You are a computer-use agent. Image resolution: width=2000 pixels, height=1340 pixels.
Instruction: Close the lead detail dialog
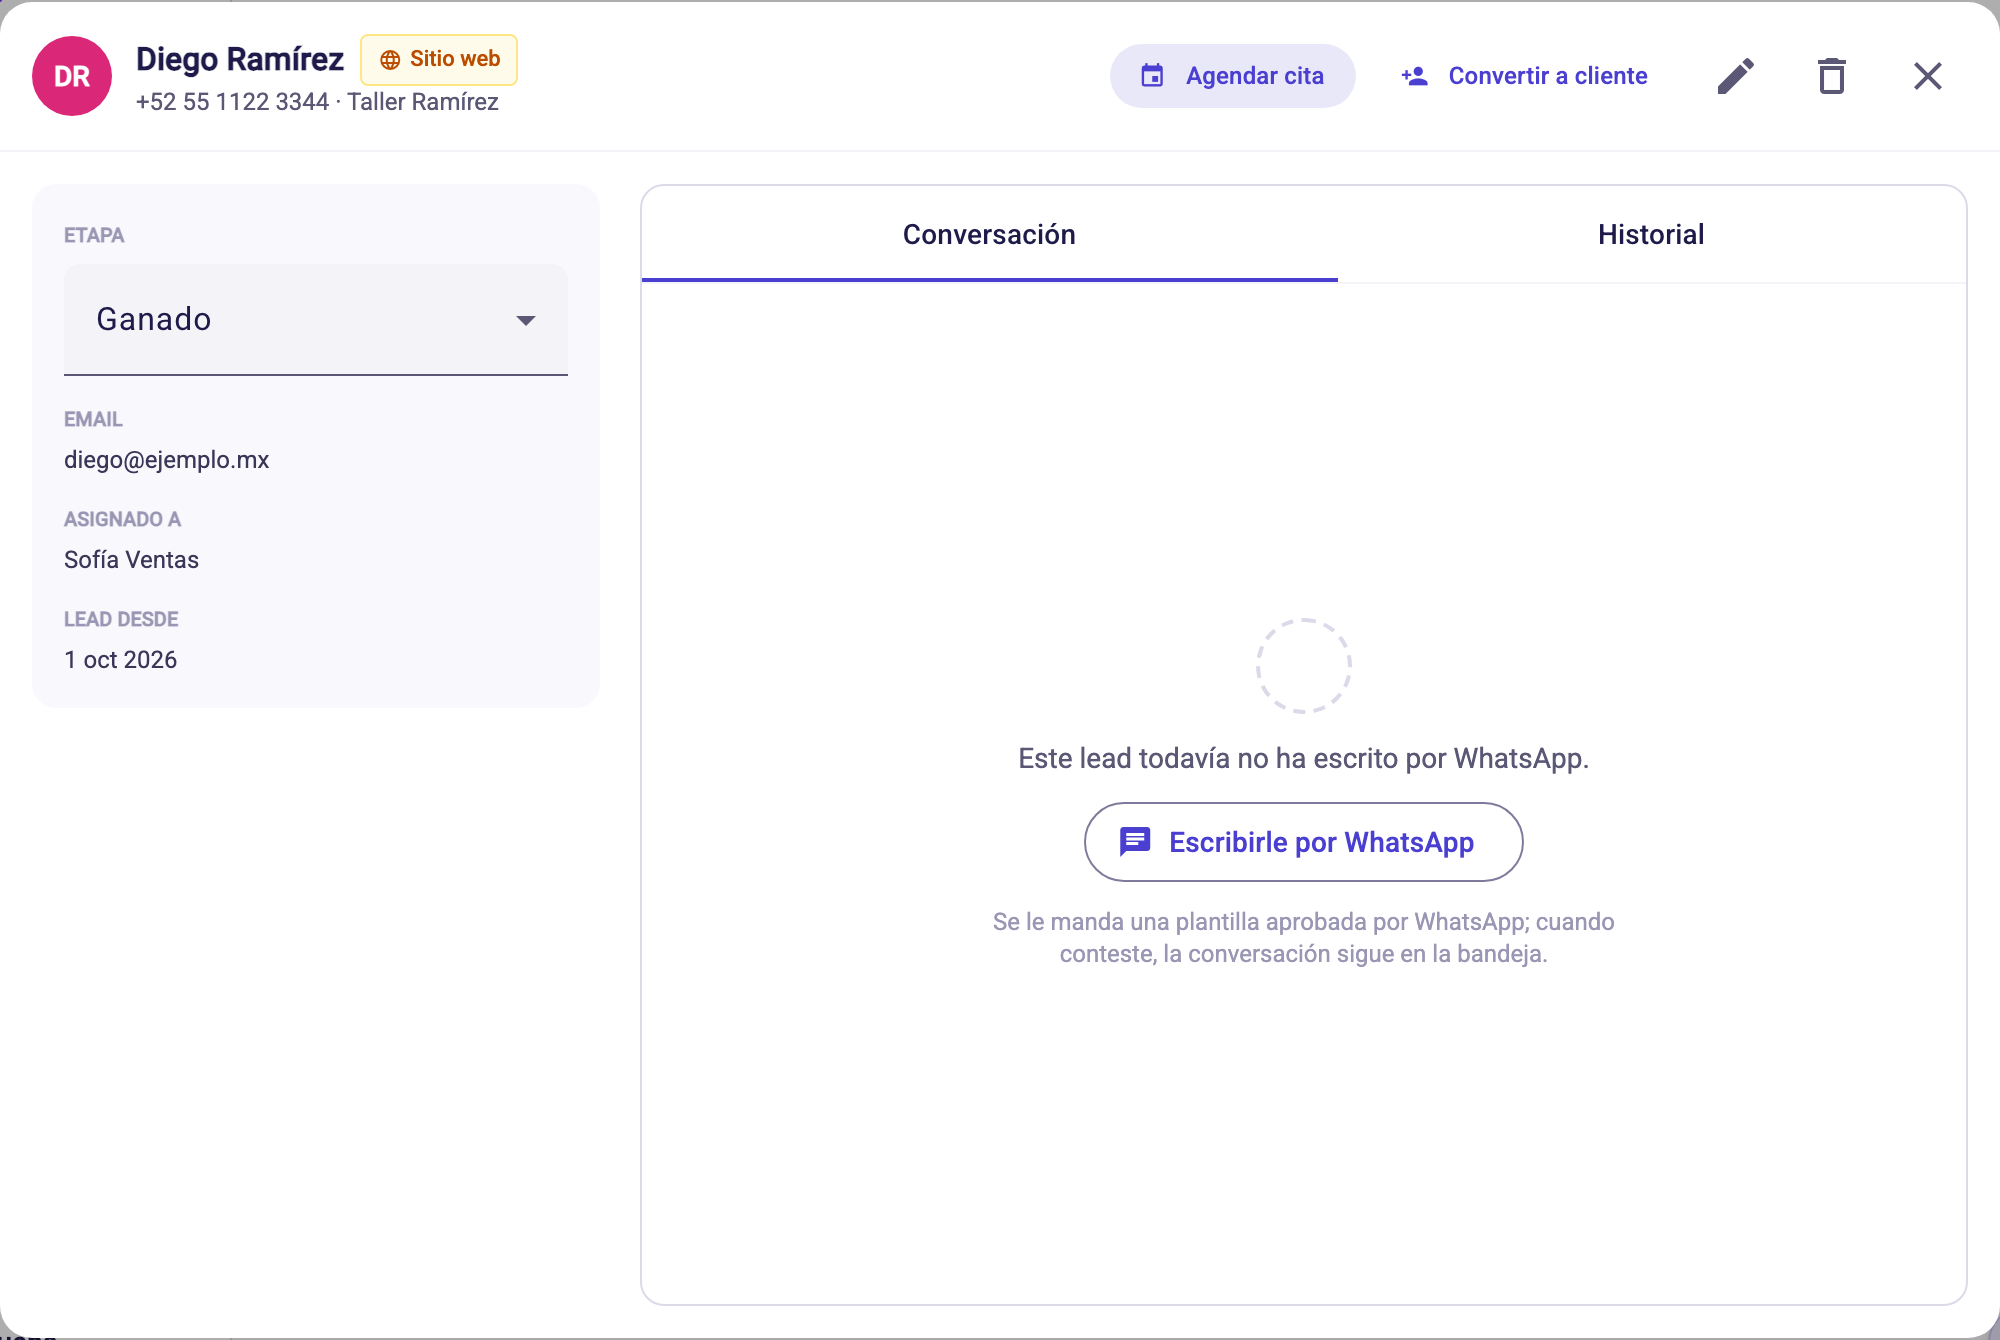tap(1928, 76)
